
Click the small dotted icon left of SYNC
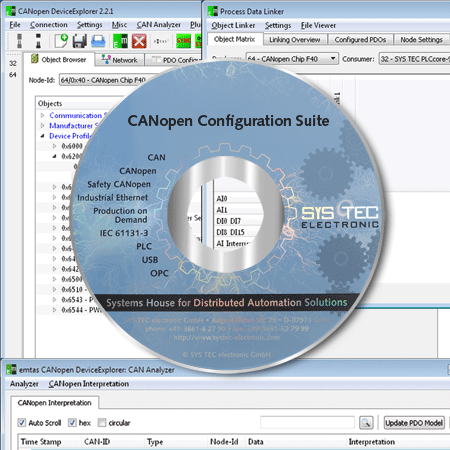pyautogui.click(x=161, y=41)
